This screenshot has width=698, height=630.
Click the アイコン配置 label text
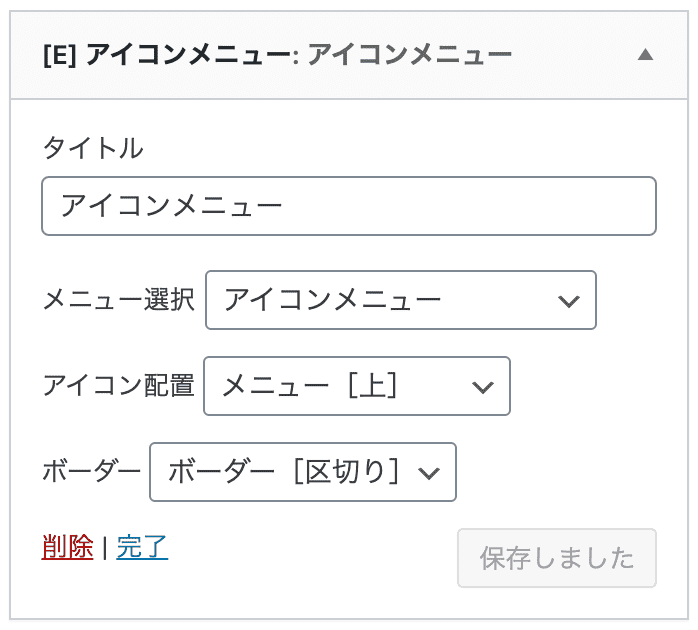point(118,385)
